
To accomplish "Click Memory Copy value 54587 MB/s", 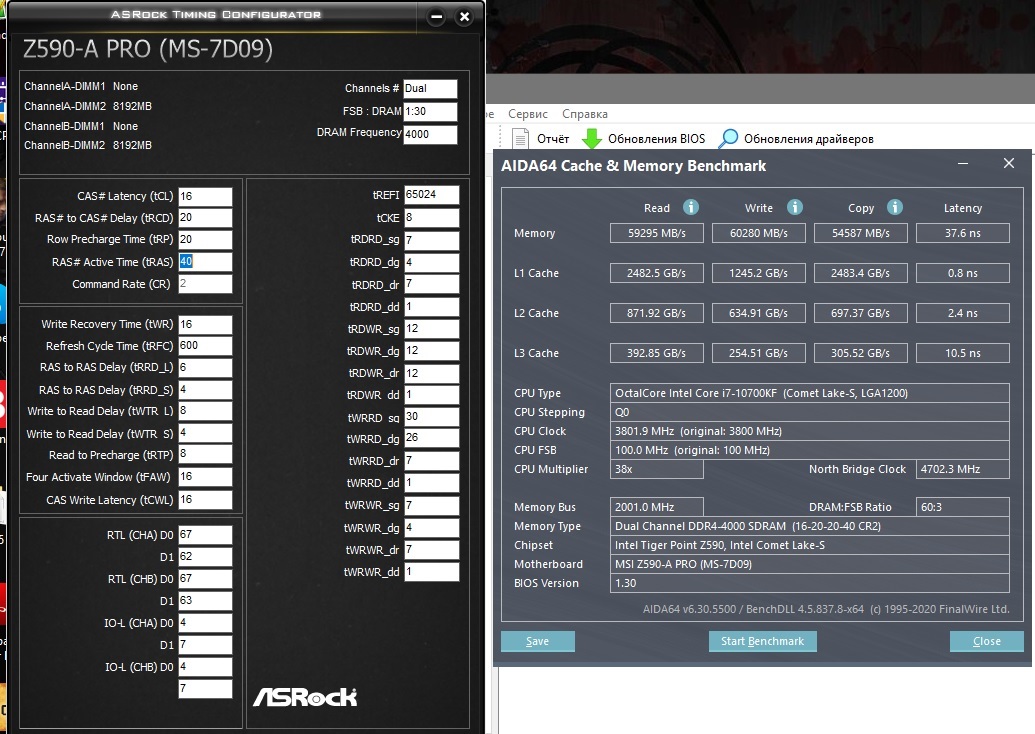I will coord(861,233).
